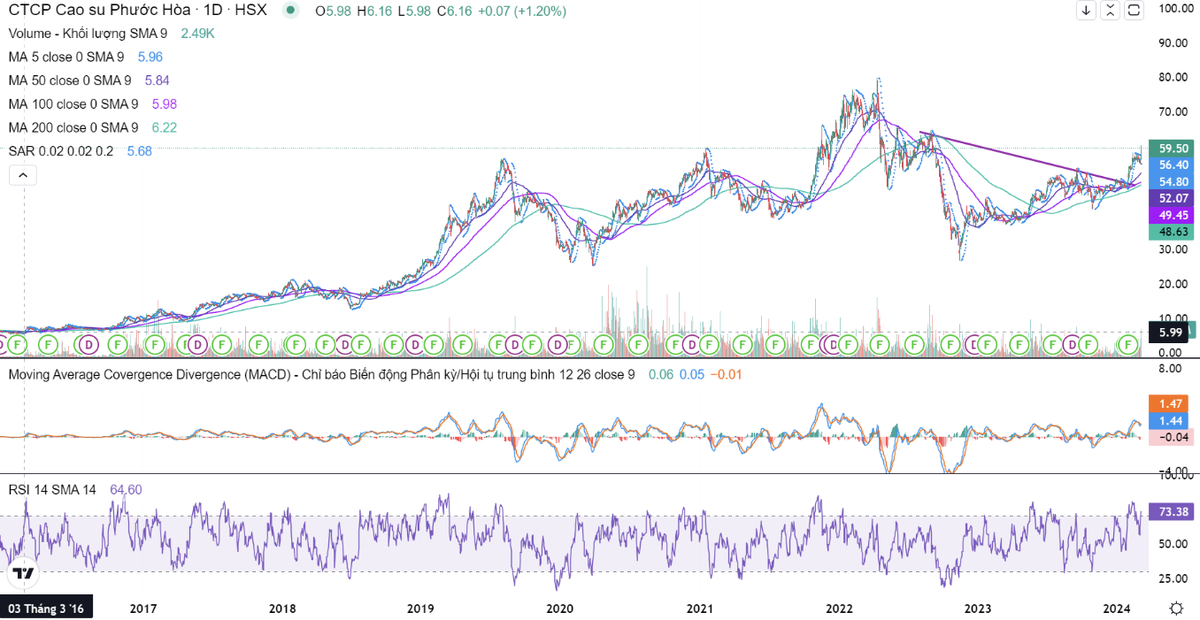This screenshot has width=1200, height=620.
Task: Select the MA 5 indicator legend
Action: (x=65, y=57)
